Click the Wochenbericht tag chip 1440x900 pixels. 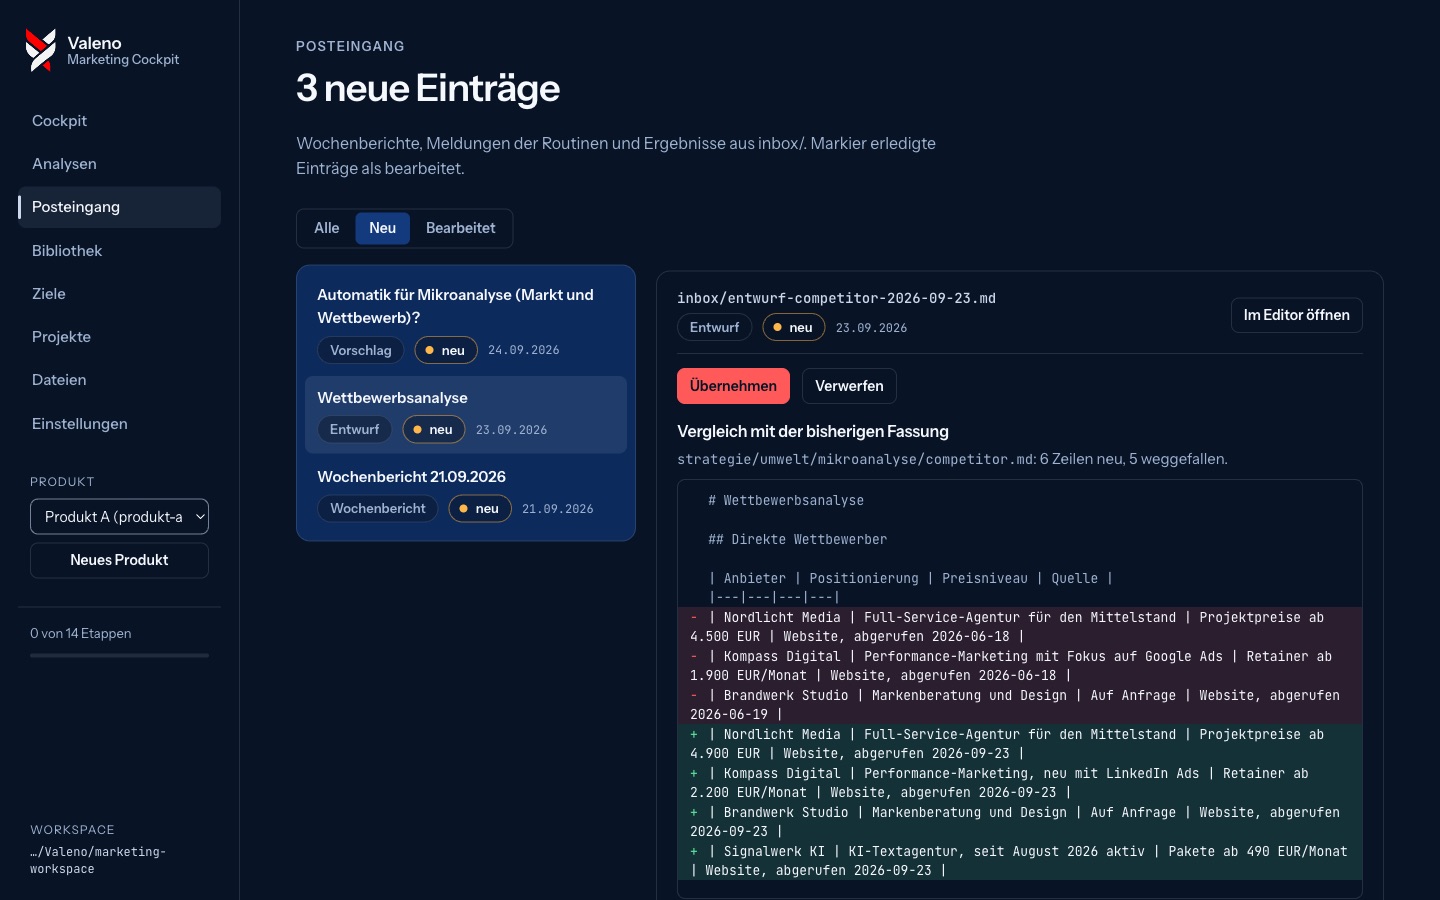click(x=378, y=508)
